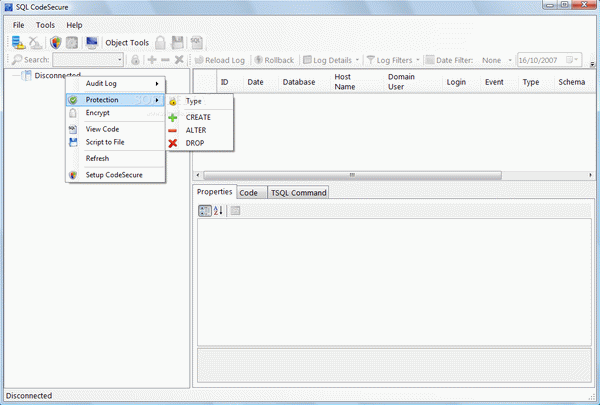Choose View Code in the context menu
Image resolution: width=600 pixels, height=405 pixels.
115,129
